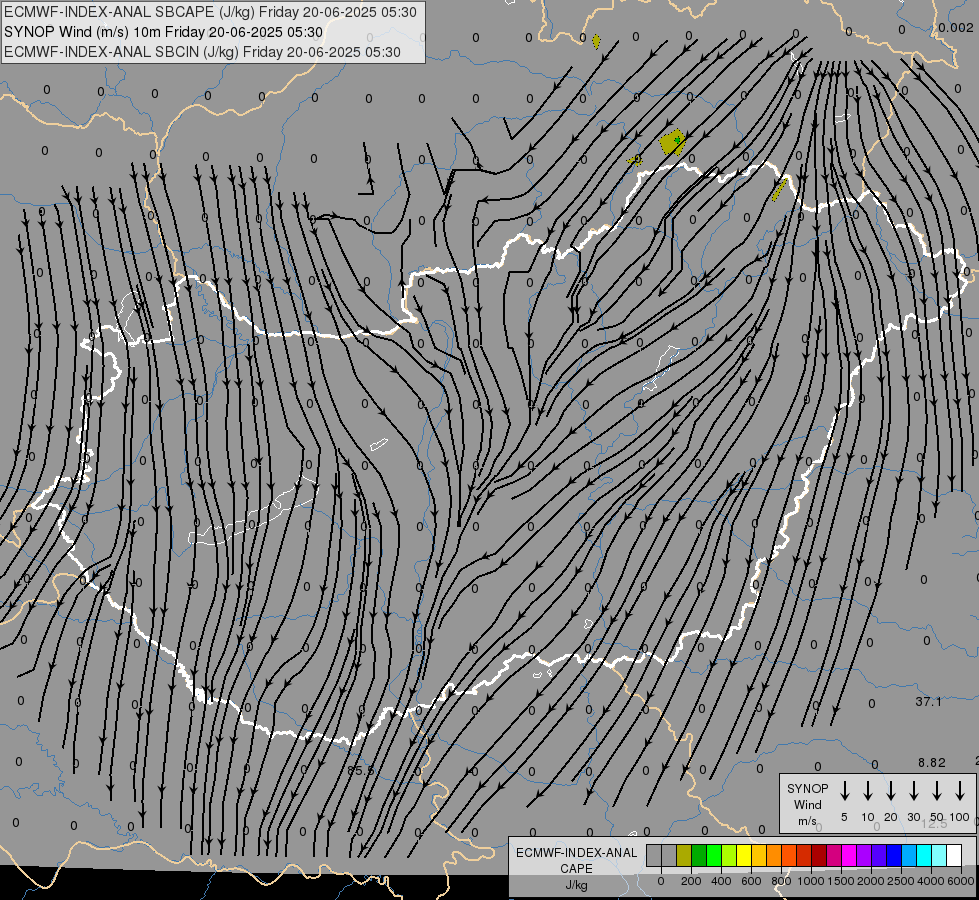This screenshot has width=979, height=900.
Task: Click the 4000 tick label in CAPE legend
Action: coord(931,881)
